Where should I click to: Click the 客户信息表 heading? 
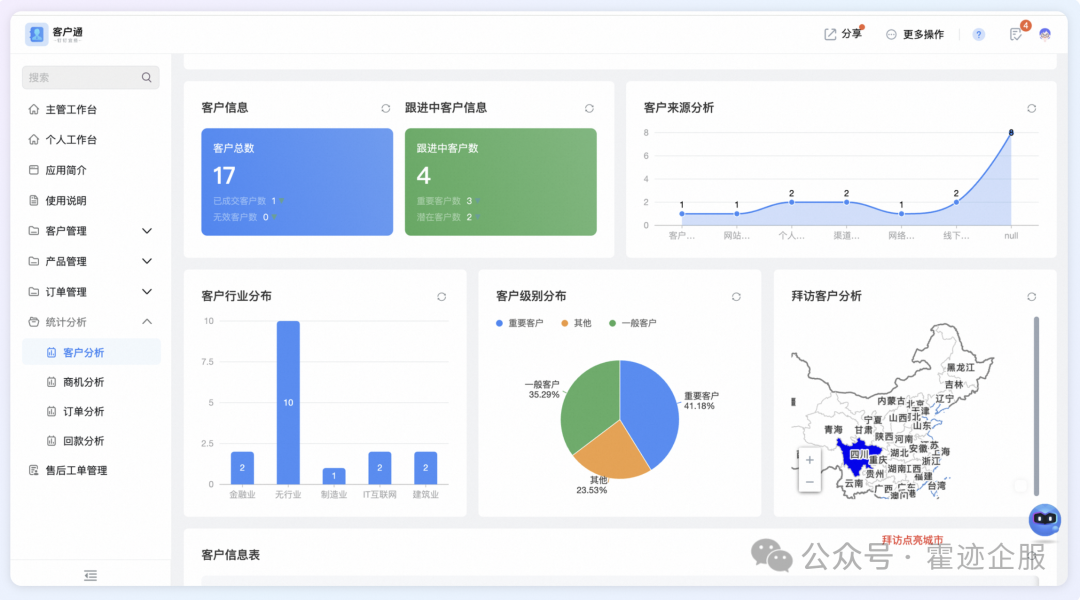[231, 555]
